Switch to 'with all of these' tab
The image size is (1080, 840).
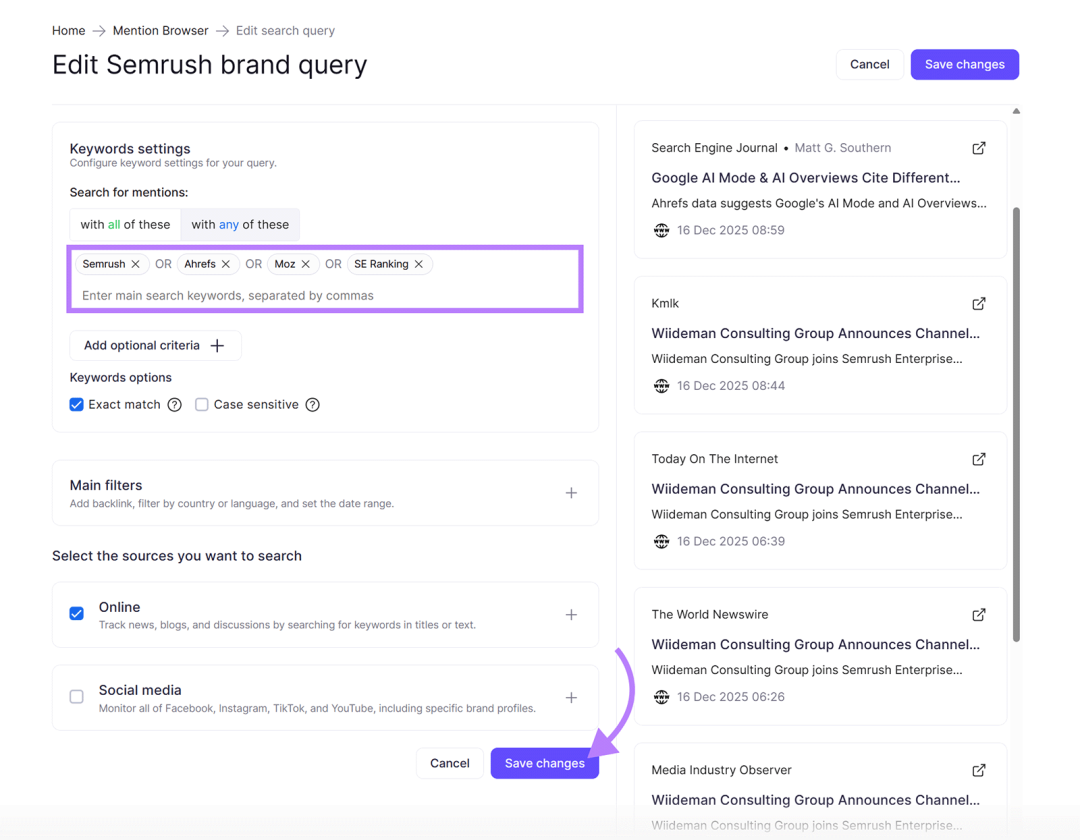(125, 225)
